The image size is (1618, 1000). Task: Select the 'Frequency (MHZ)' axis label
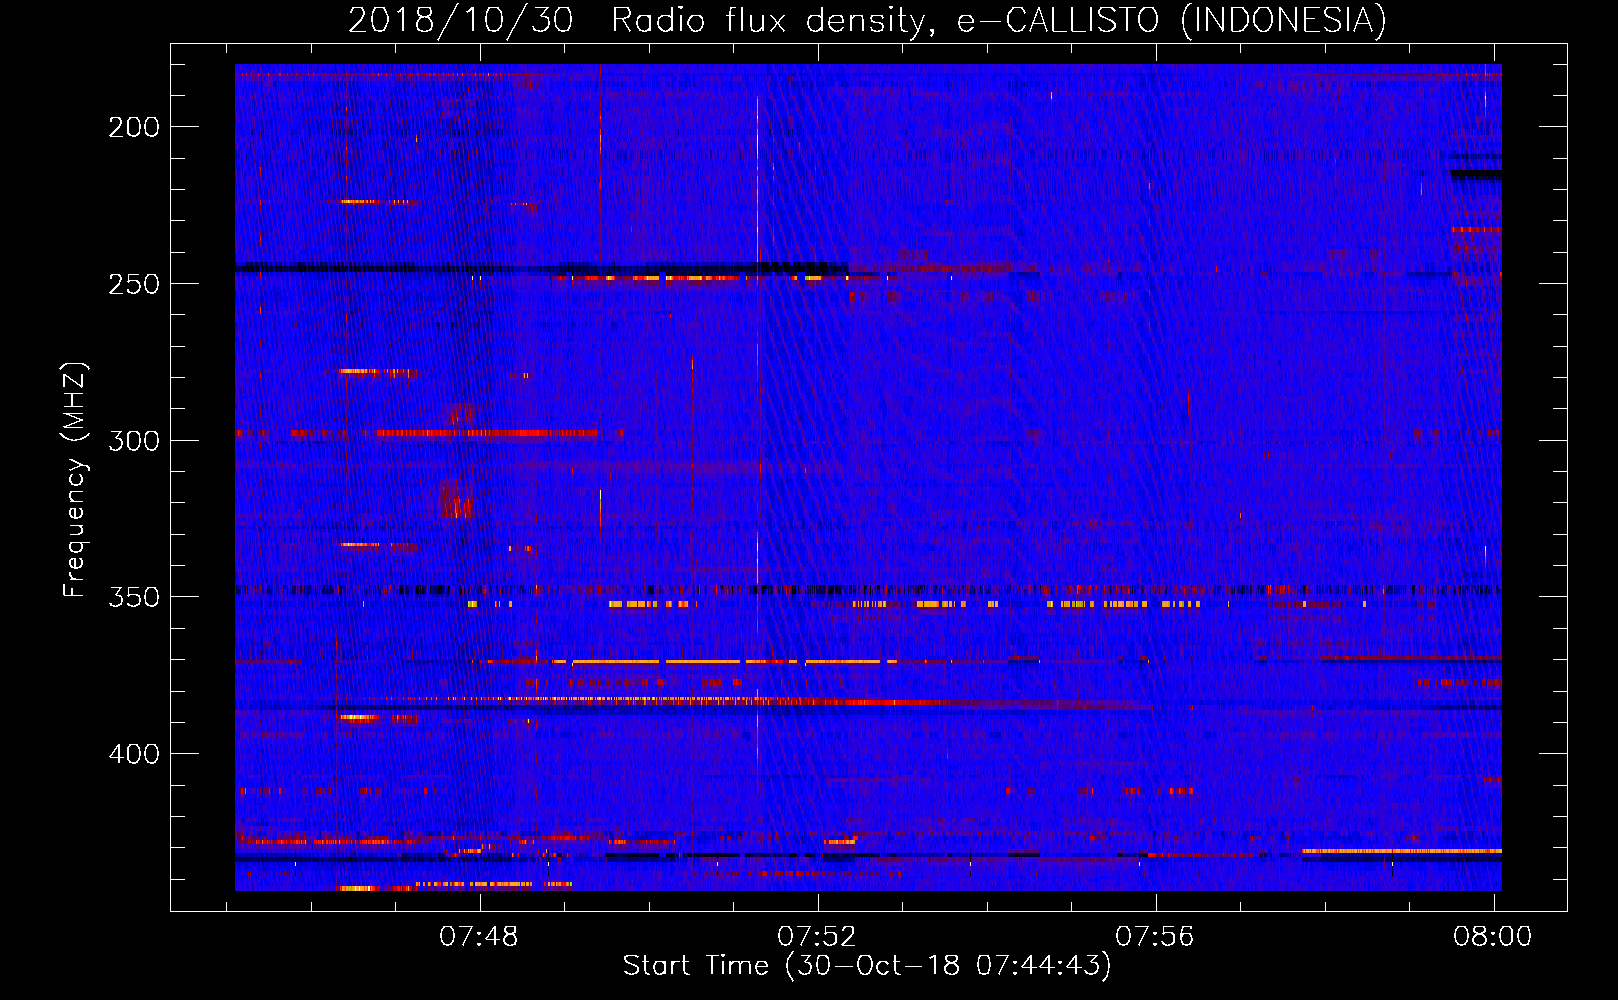point(75,480)
